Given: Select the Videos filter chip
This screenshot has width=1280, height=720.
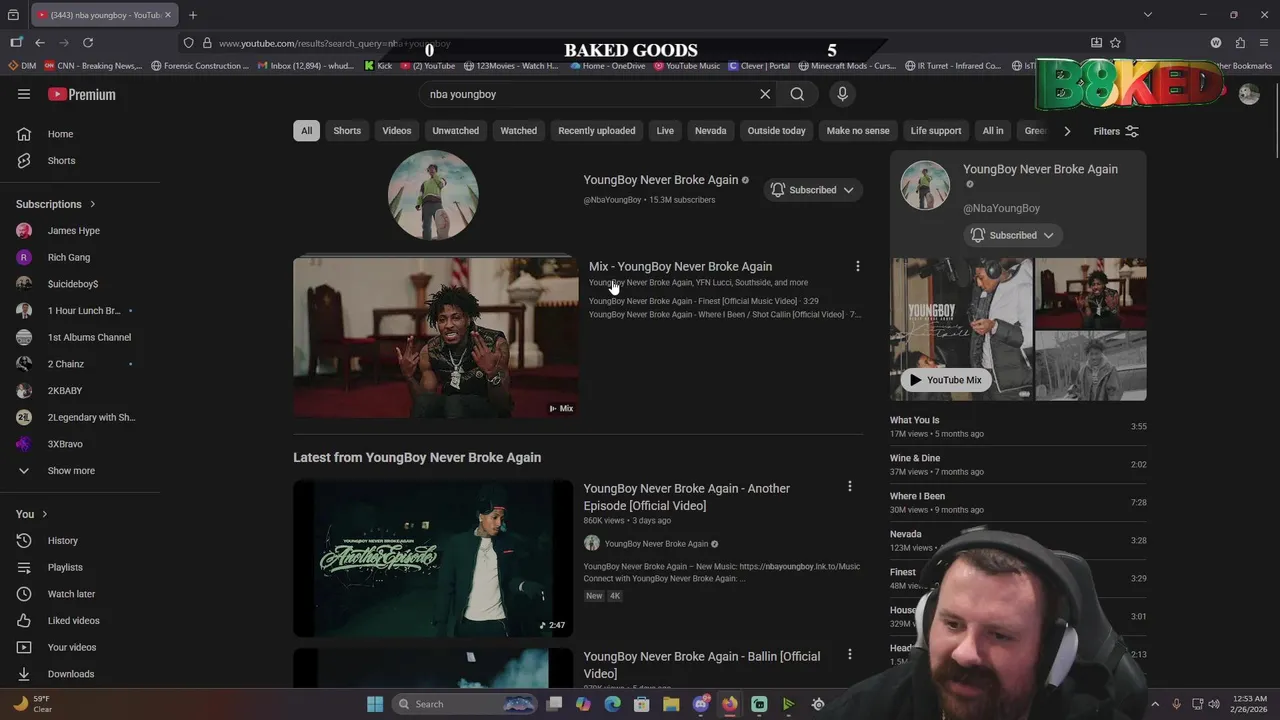Looking at the screenshot, I should [396, 131].
